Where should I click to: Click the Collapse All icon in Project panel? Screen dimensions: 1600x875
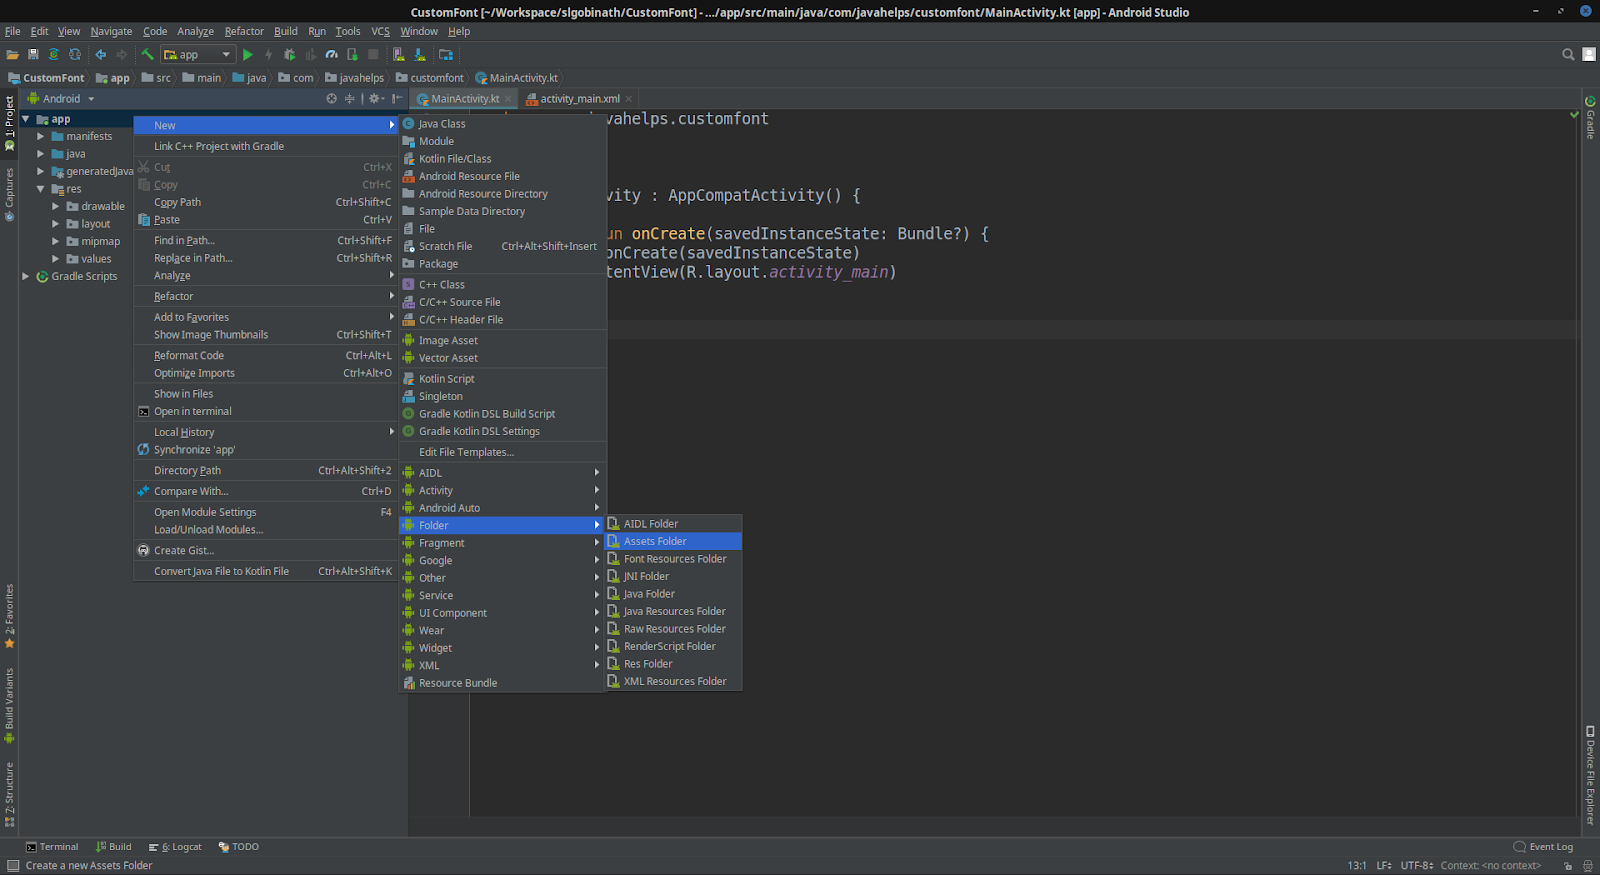tap(350, 99)
